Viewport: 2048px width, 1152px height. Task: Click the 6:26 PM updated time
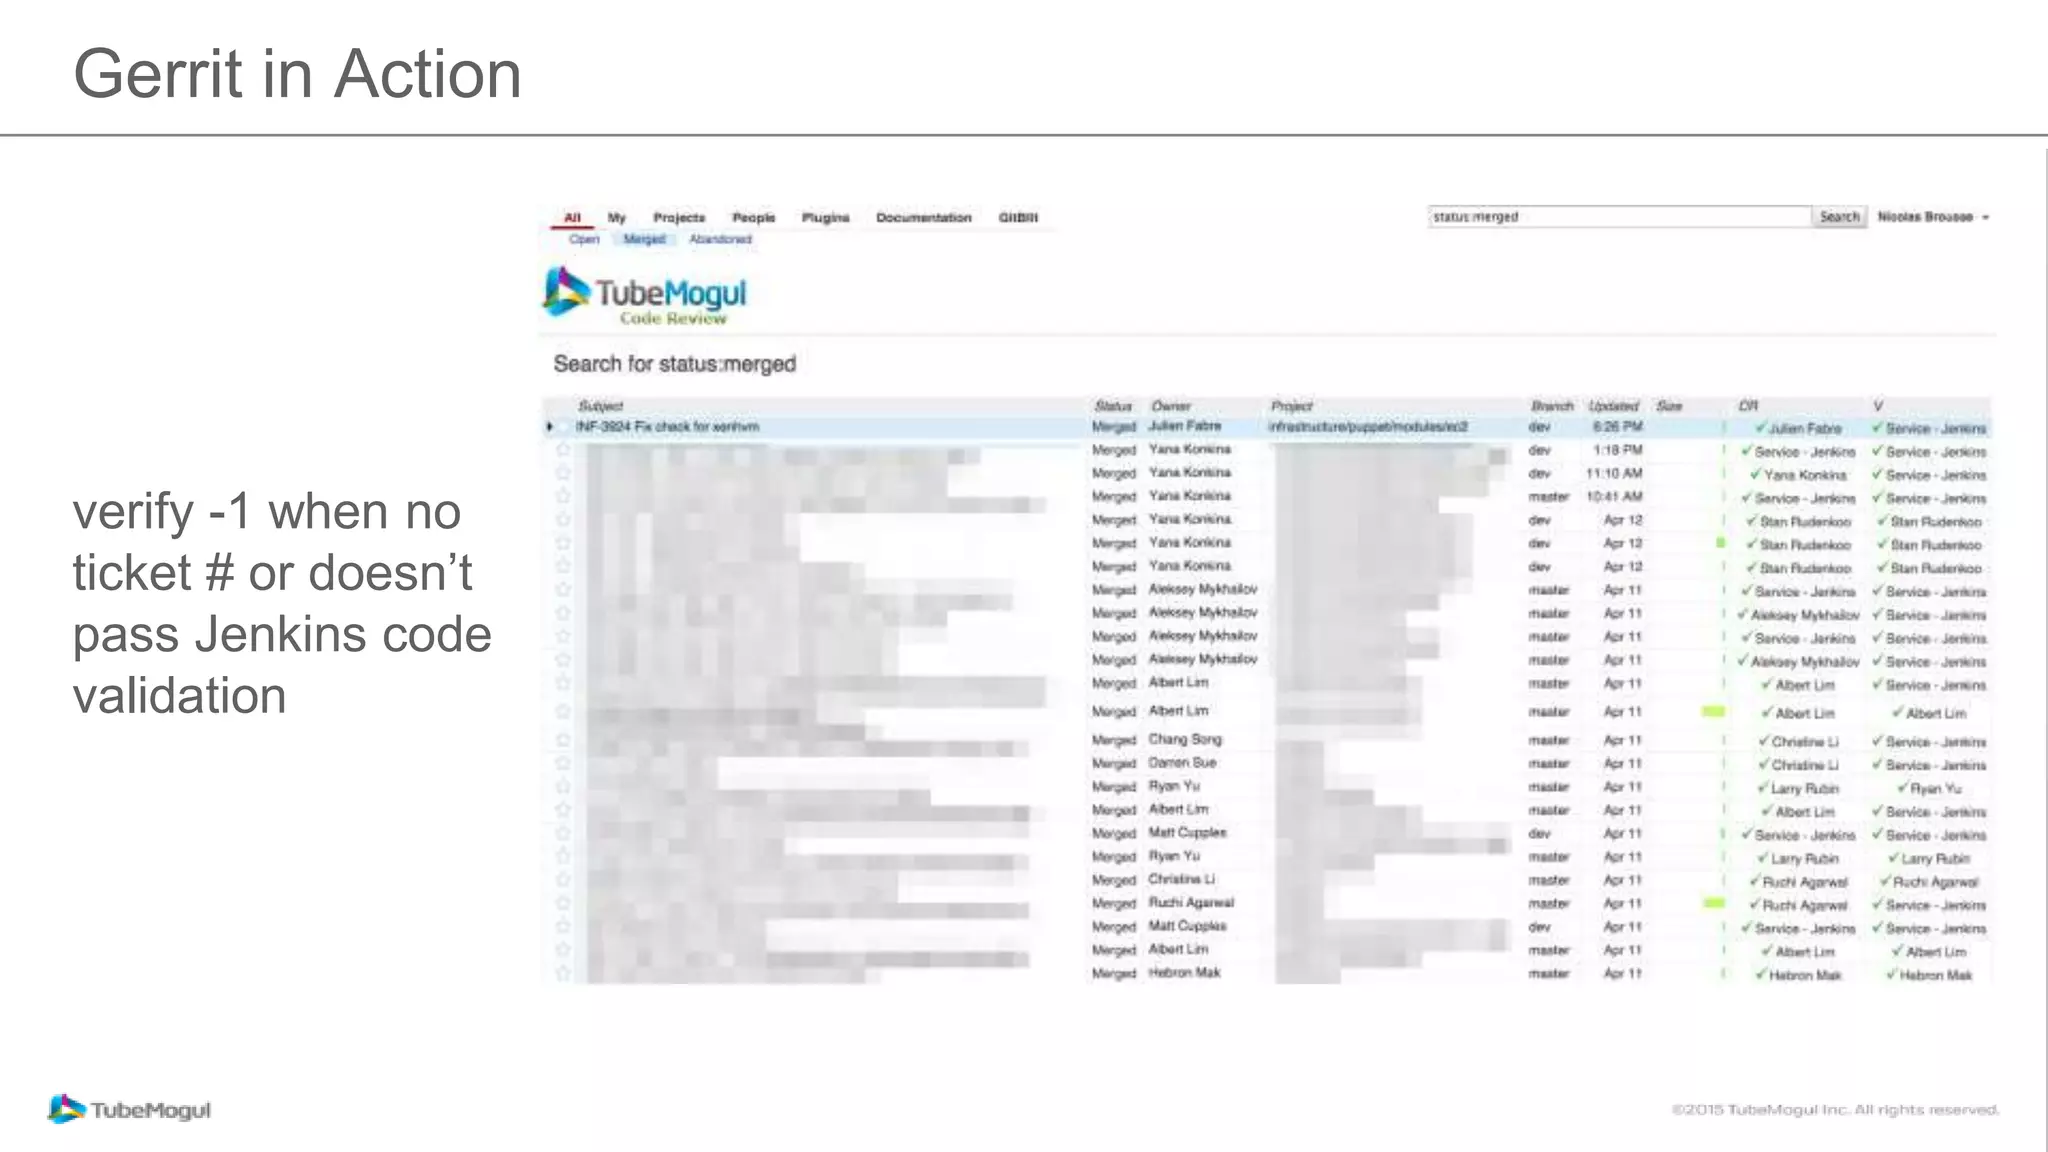coord(1617,427)
